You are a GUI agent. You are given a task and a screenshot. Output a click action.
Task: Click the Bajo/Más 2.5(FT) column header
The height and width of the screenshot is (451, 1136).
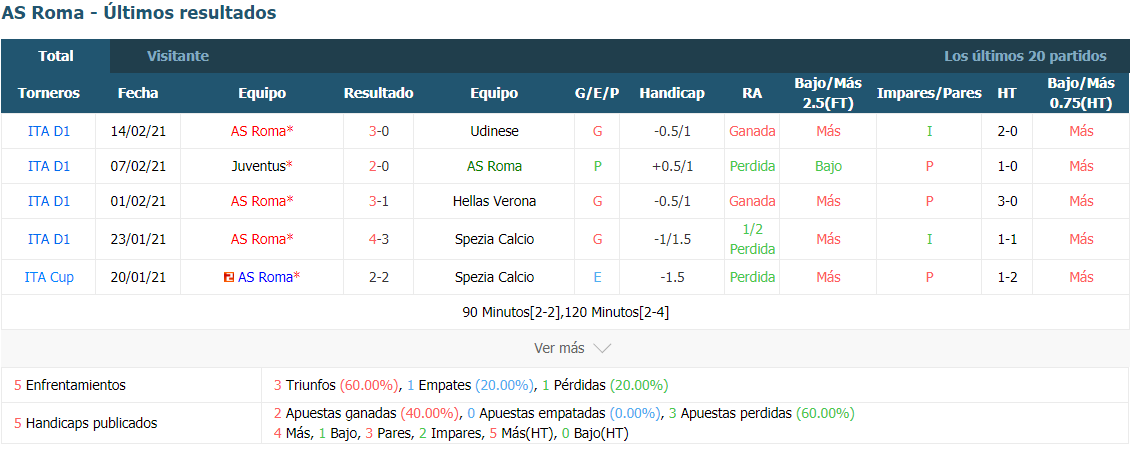click(x=828, y=93)
